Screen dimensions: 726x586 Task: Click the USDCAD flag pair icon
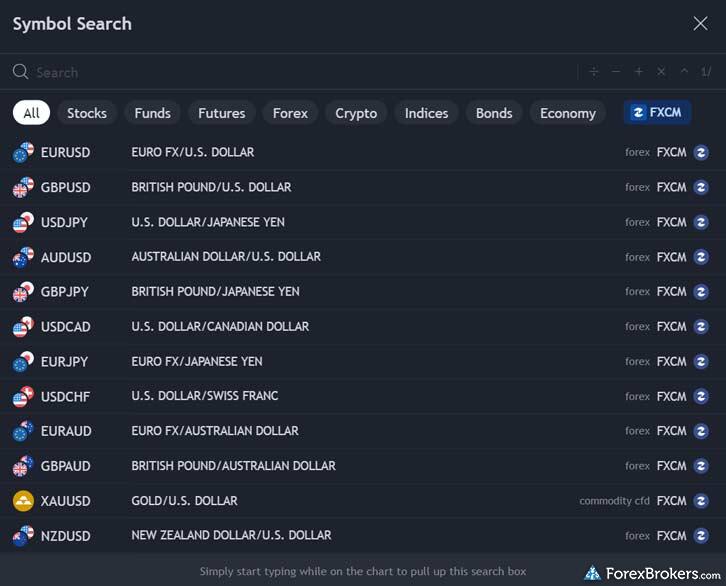(23, 327)
